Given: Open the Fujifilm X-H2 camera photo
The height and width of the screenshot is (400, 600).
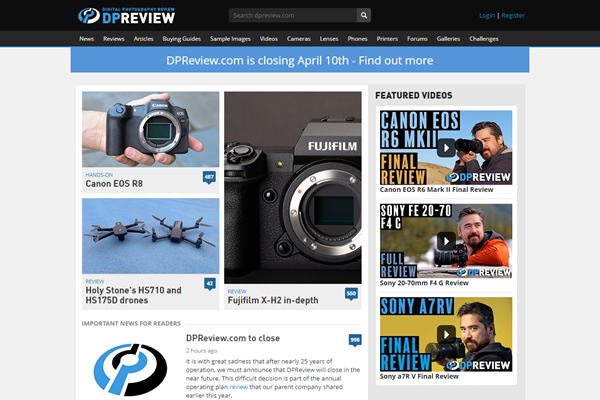Looking at the screenshot, I should [x=293, y=188].
